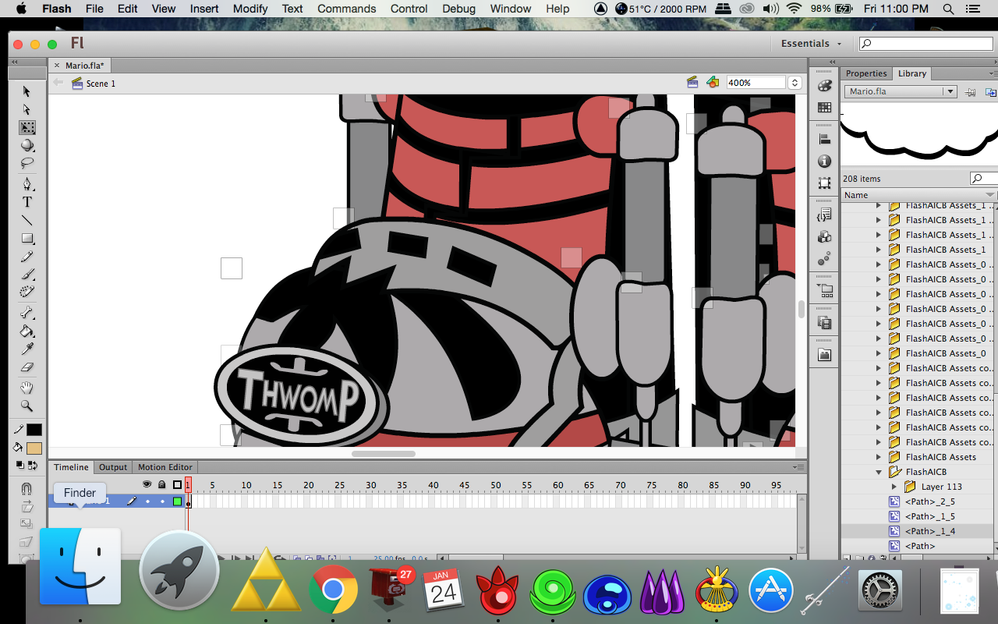Viewport: 998px width, 624px height.
Task: Toggle the layer's green outline color square
Action: pos(178,502)
